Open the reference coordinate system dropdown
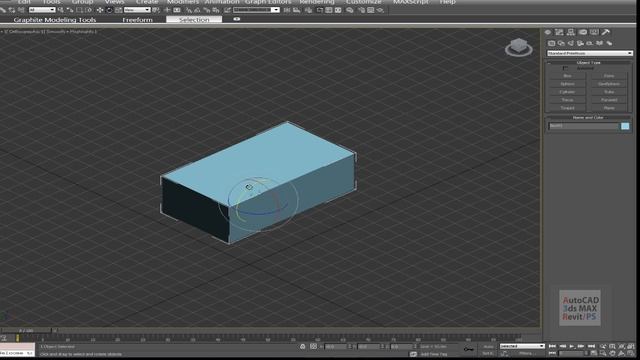The width and height of the screenshot is (640, 360). [x=137, y=10]
